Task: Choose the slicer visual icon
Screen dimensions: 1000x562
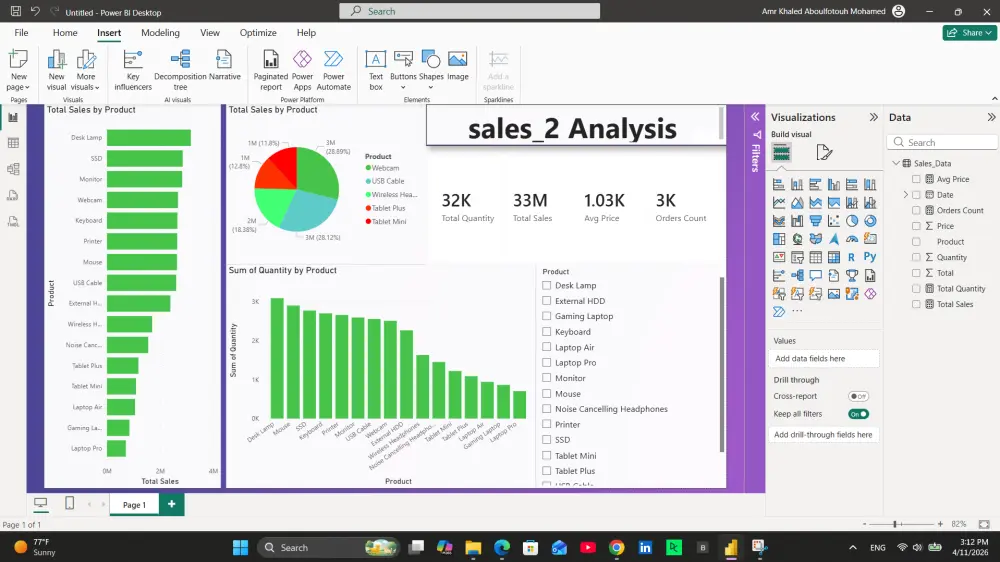Action: tap(797, 257)
